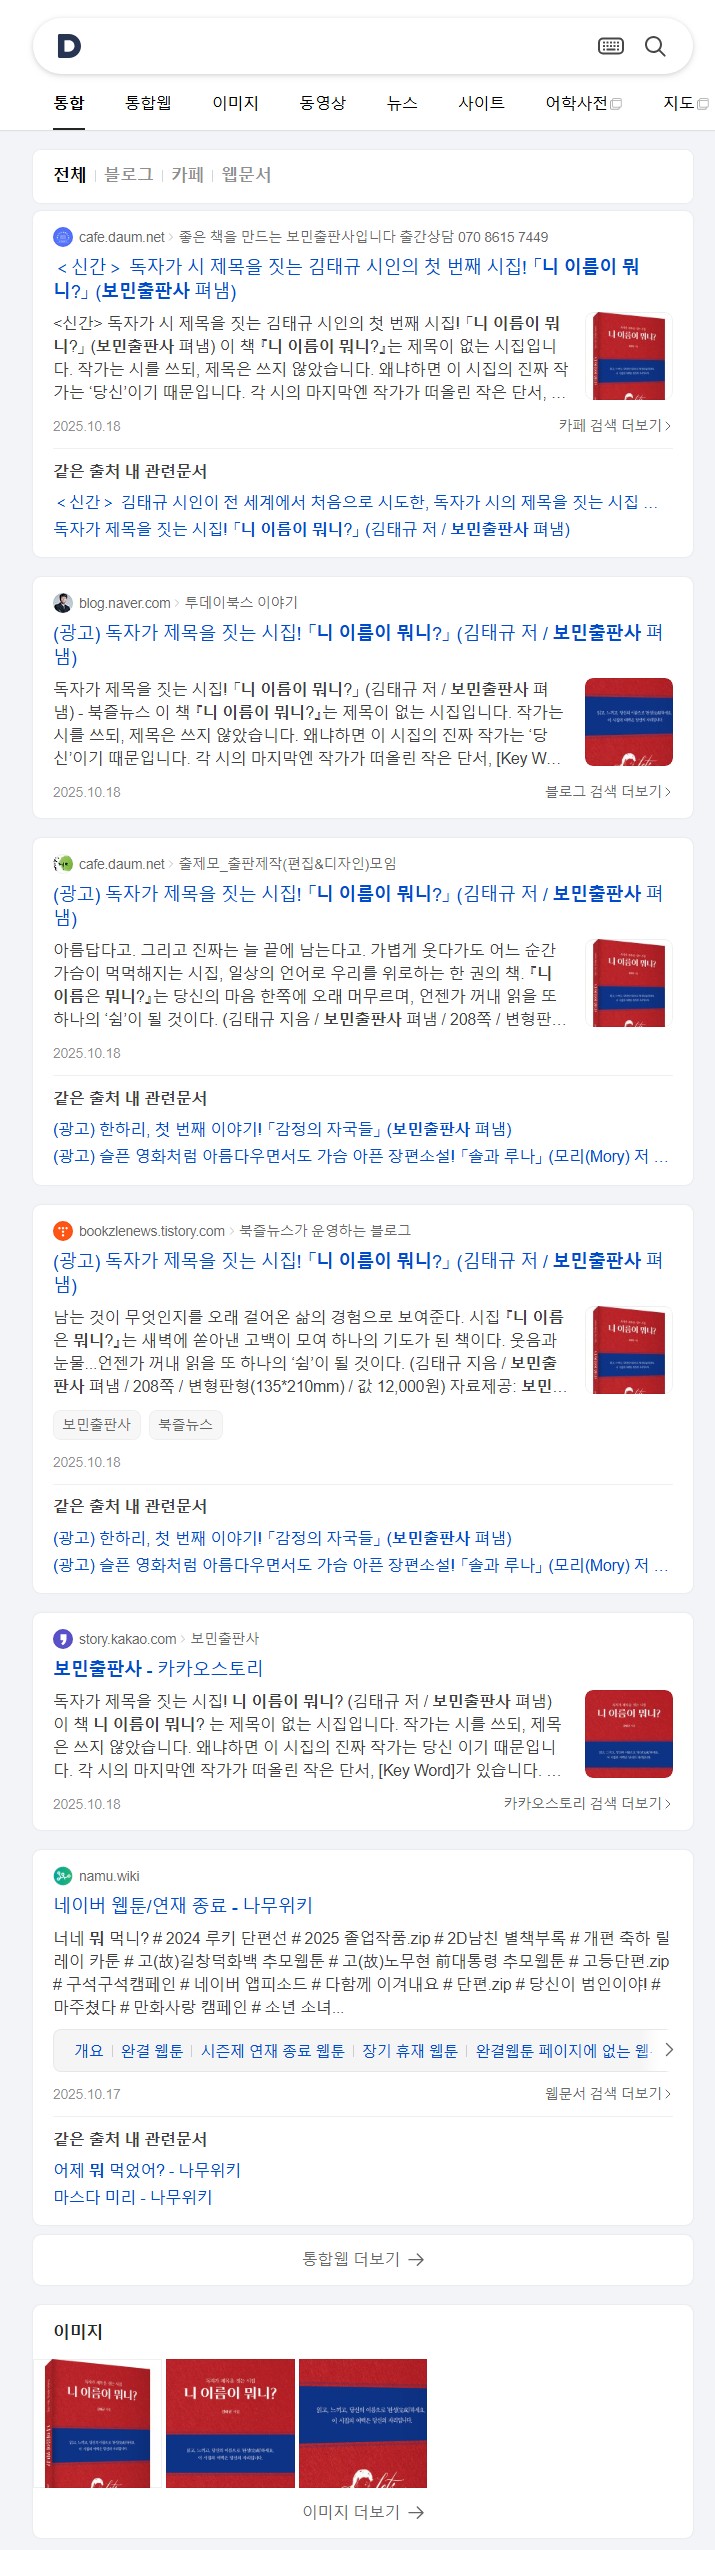Click the bookzlenews.tistory.com orange favicon
Screen dimensions: 715x2550
(63, 1231)
